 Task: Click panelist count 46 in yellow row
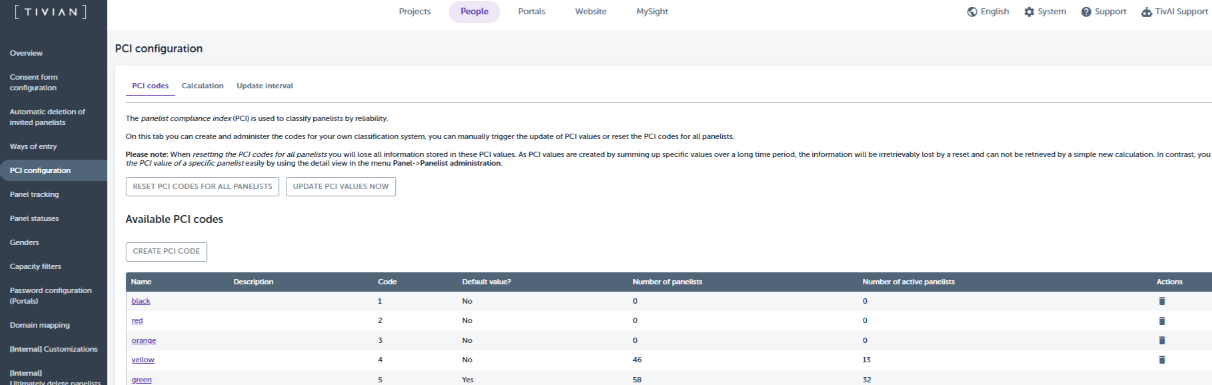637,360
